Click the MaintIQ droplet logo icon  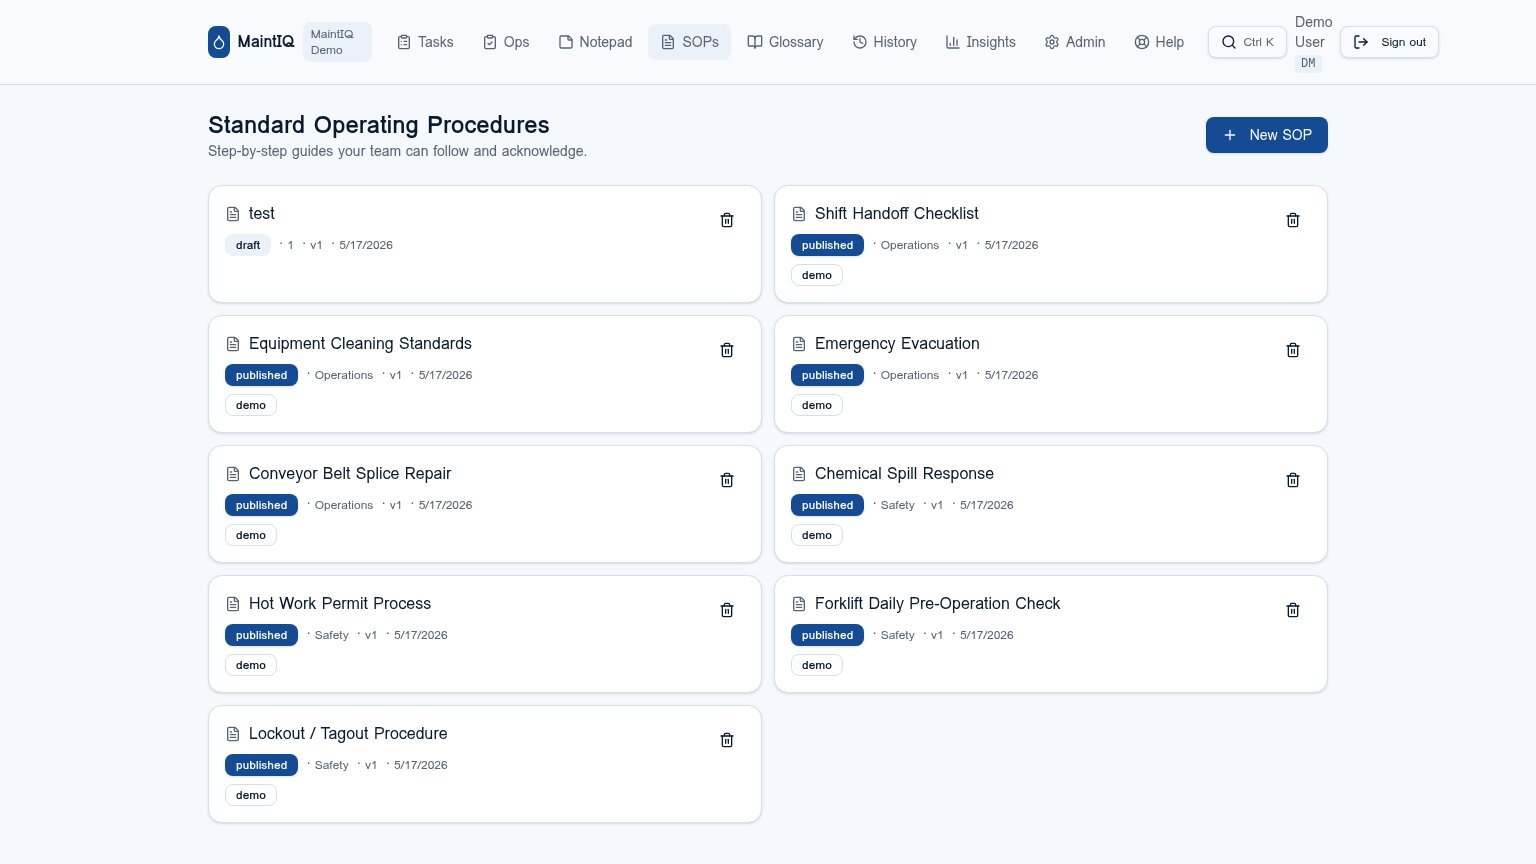point(219,42)
